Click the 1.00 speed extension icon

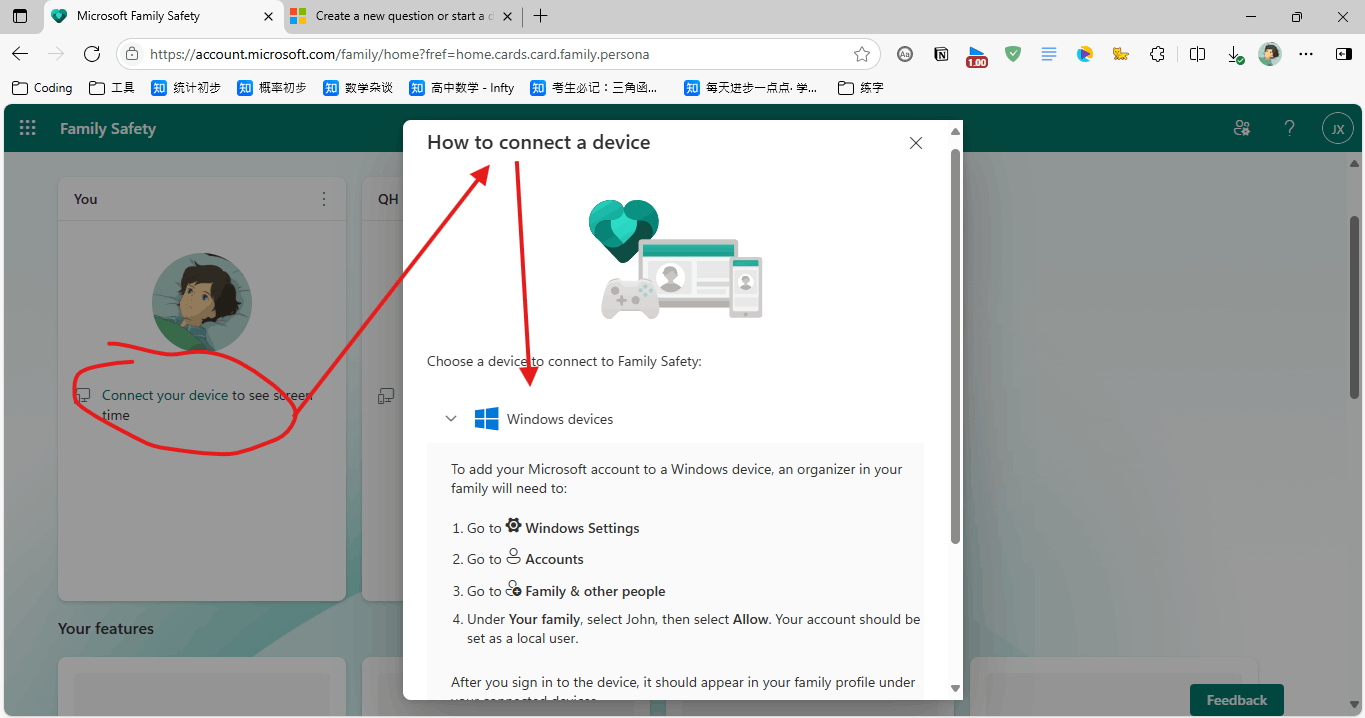point(977,56)
